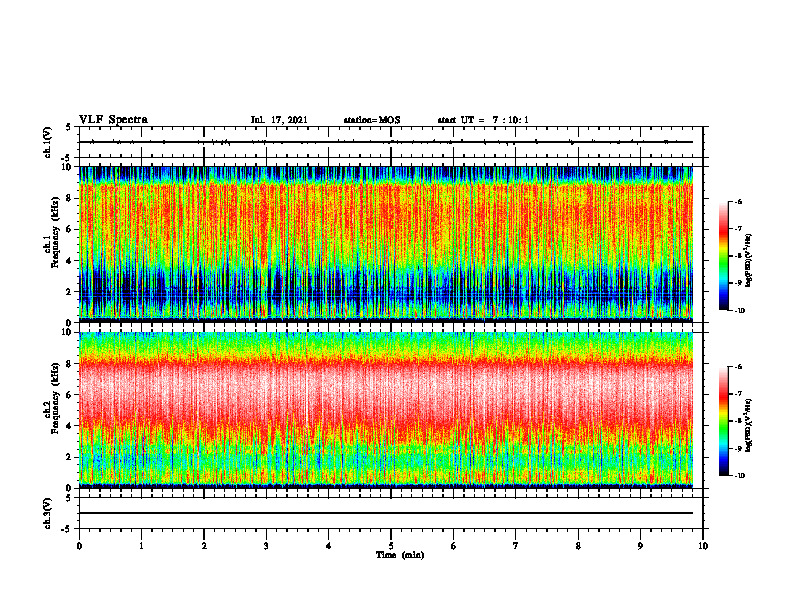Click the log(PSD) label beside the ch.2 colorbar
The width and height of the screenshot is (792, 612).
(749, 425)
